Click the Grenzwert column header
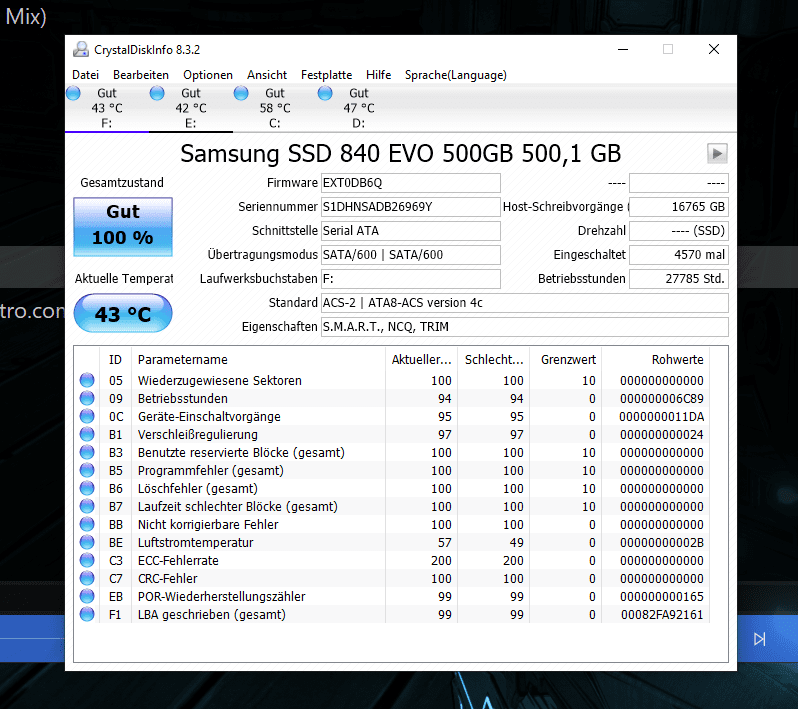 coord(565,359)
